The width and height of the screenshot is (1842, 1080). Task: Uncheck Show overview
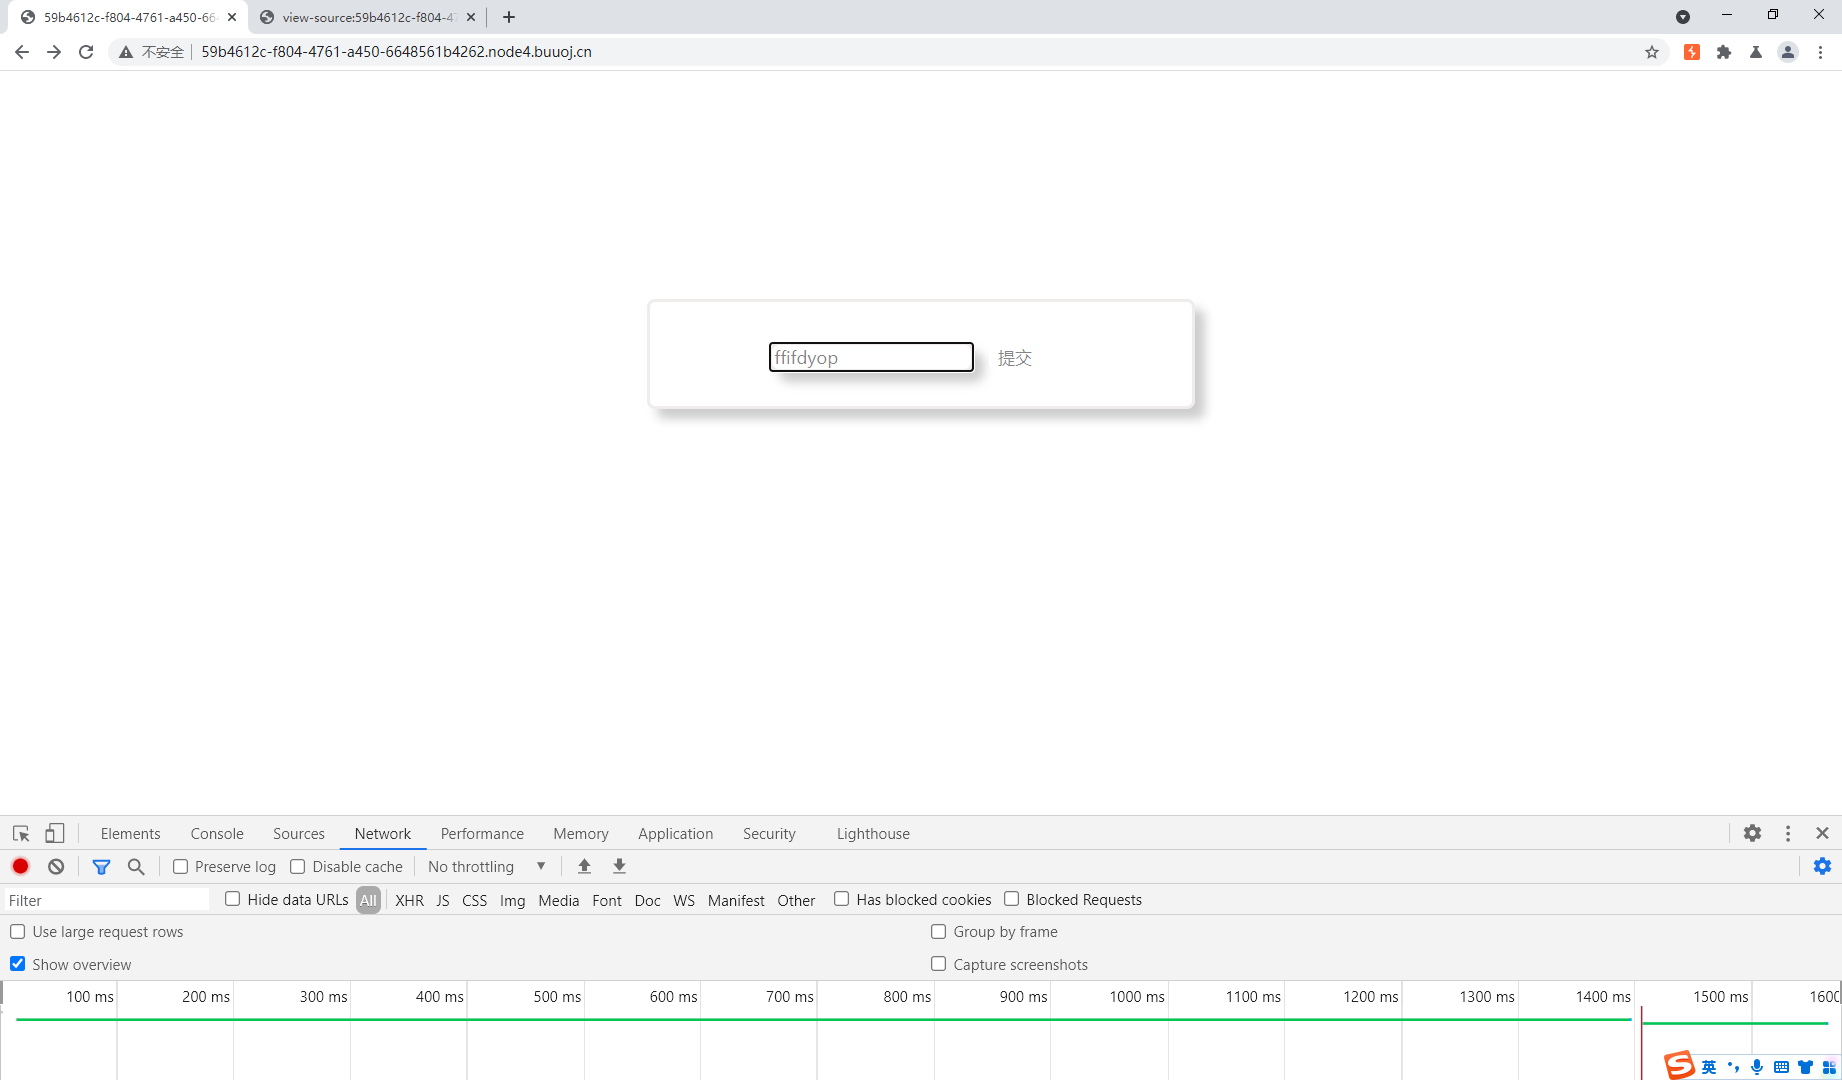[x=18, y=964]
